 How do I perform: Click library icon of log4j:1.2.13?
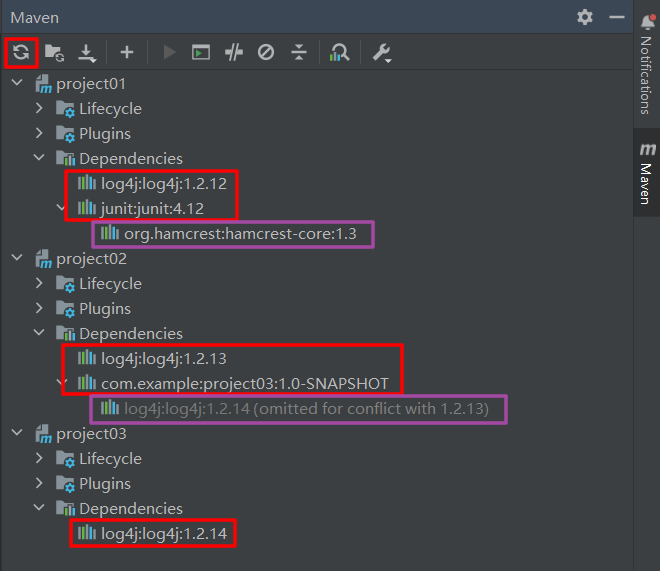coord(87,358)
